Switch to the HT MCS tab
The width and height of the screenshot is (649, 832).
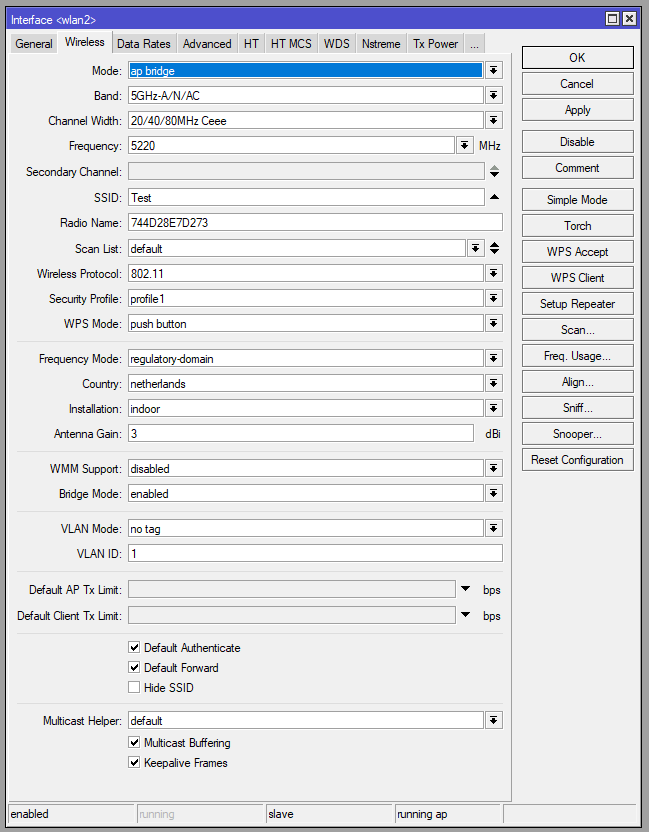coord(291,44)
